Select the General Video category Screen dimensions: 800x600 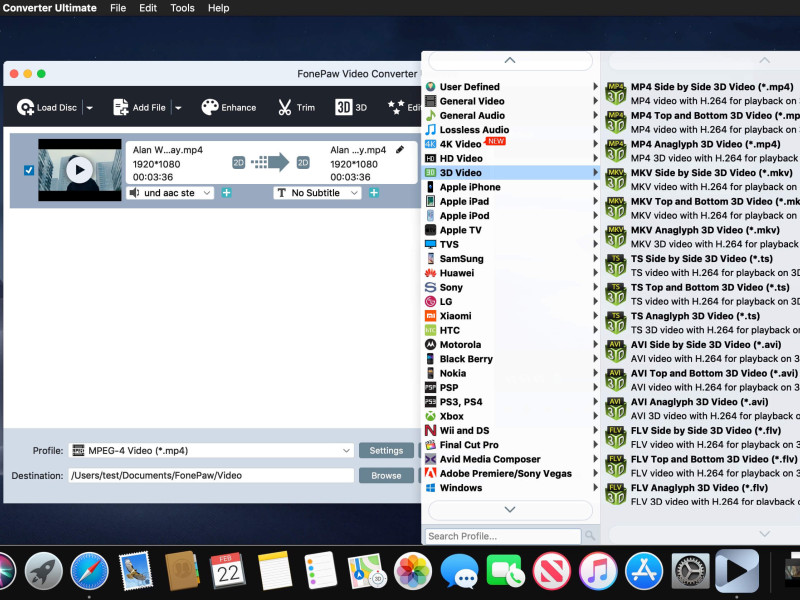tap(511, 101)
